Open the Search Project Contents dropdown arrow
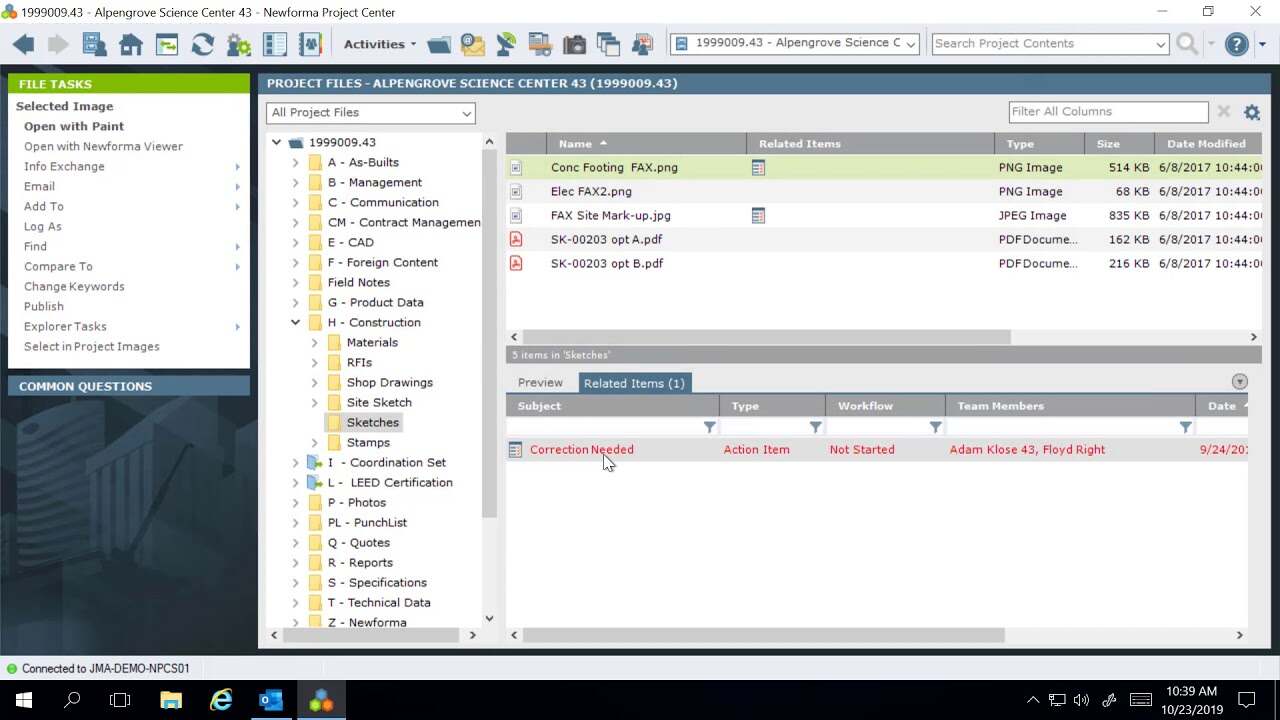Viewport: 1280px width, 720px height. [x=1160, y=44]
